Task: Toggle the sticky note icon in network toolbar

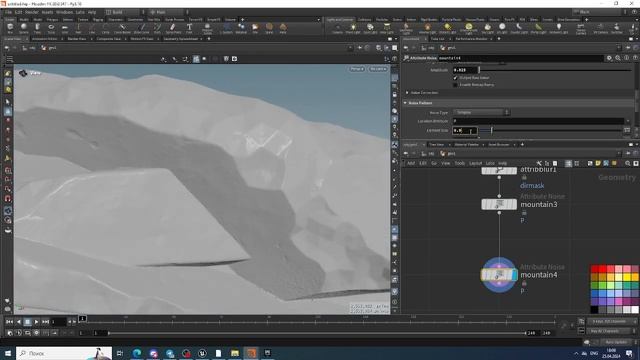Action: [598, 163]
